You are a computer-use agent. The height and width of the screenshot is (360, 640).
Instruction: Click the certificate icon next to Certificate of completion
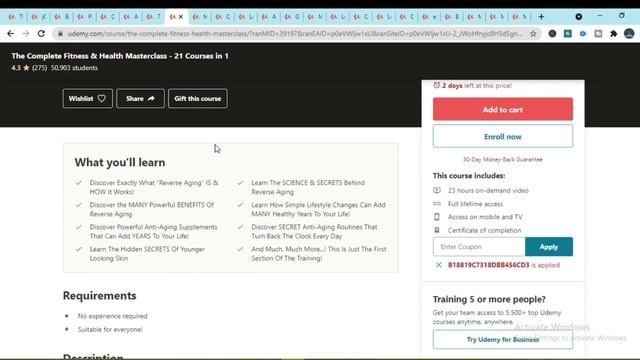tap(437, 230)
